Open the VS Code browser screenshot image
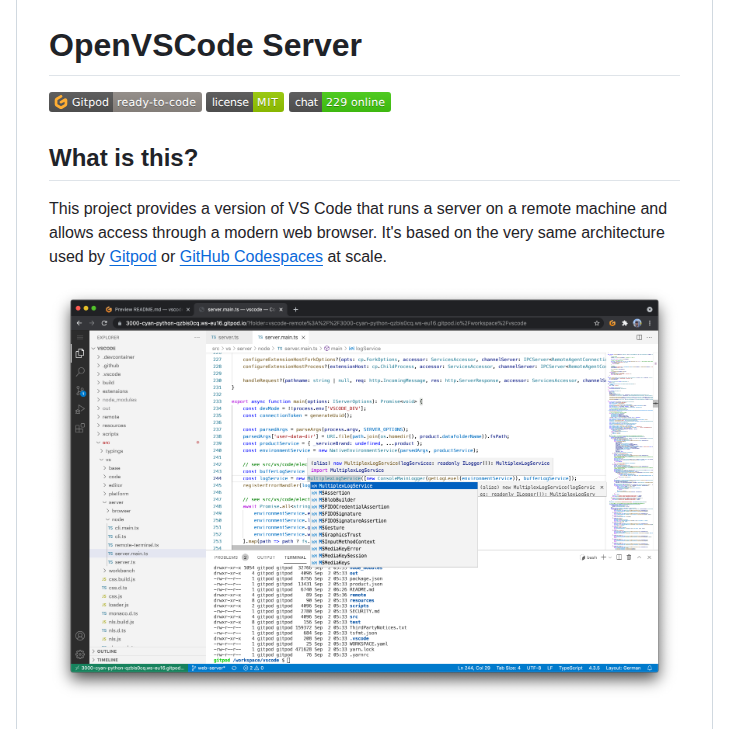The height and width of the screenshot is (729, 729). click(x=364, y=486)
